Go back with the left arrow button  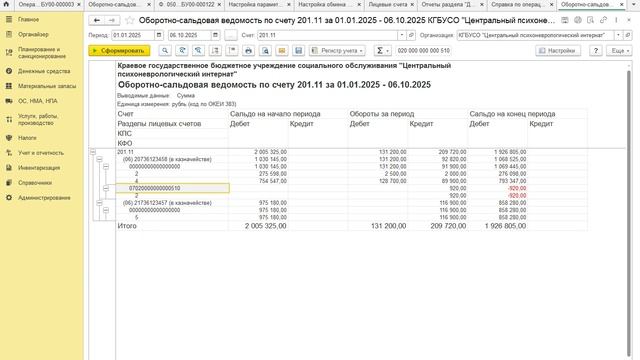[97, 20]
